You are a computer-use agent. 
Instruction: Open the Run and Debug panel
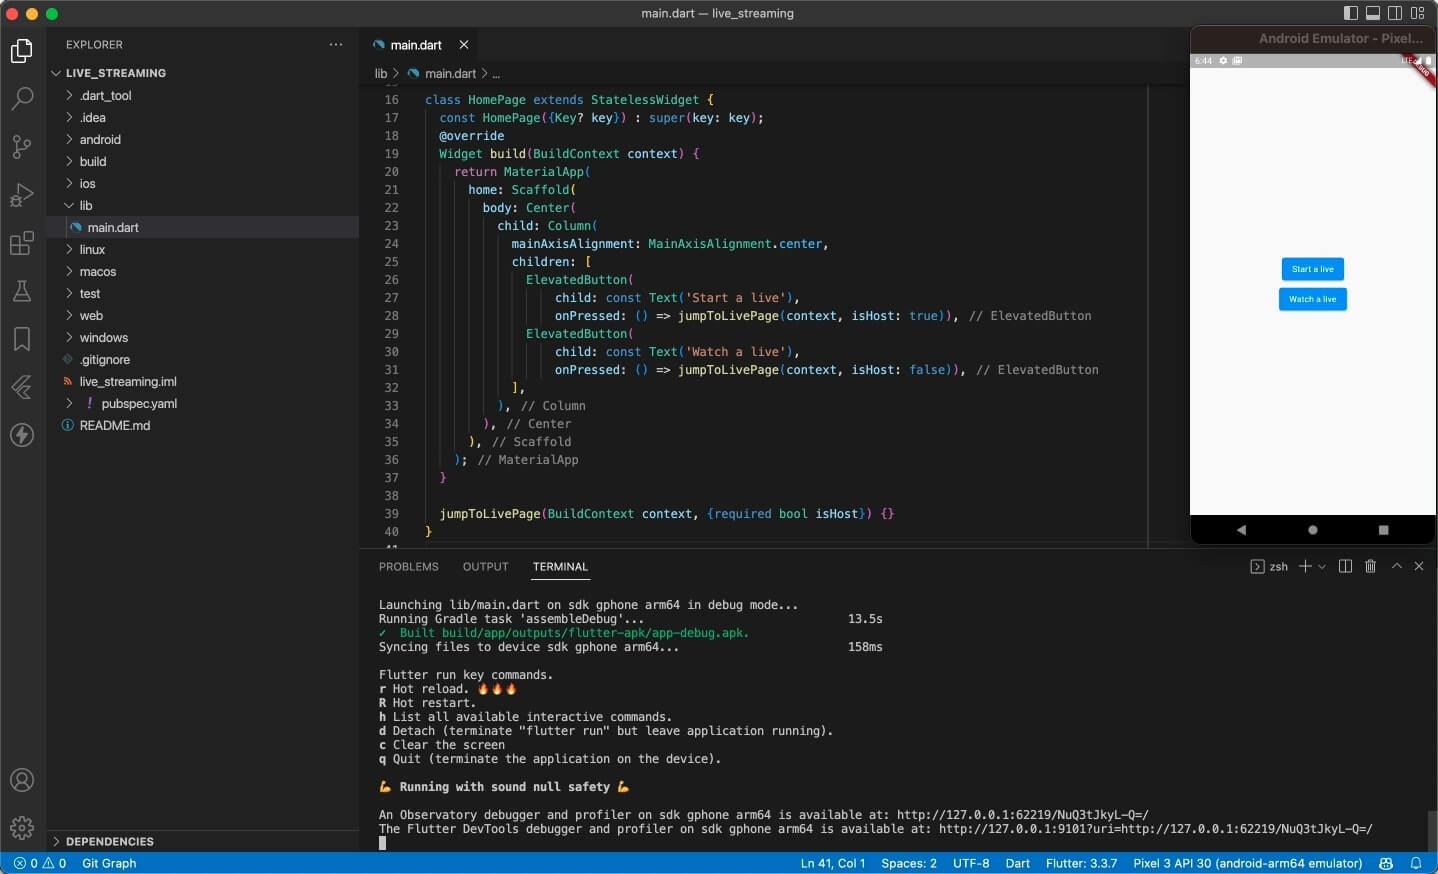(22, 195)
